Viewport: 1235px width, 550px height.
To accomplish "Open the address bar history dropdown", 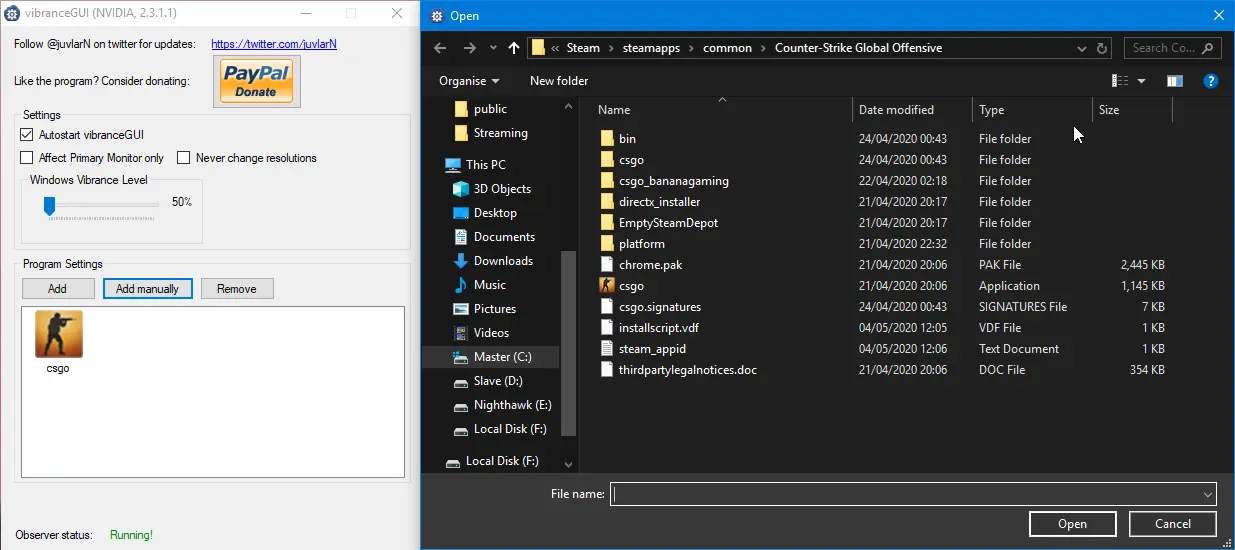I will click(1082, 48).
